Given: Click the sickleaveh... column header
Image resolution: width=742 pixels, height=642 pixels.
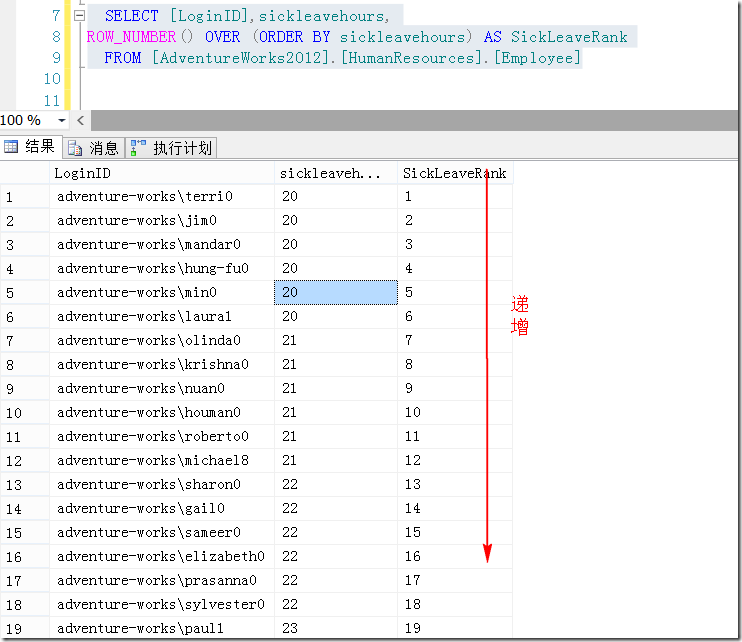Looking at the screenshot, I should (336, 173).
